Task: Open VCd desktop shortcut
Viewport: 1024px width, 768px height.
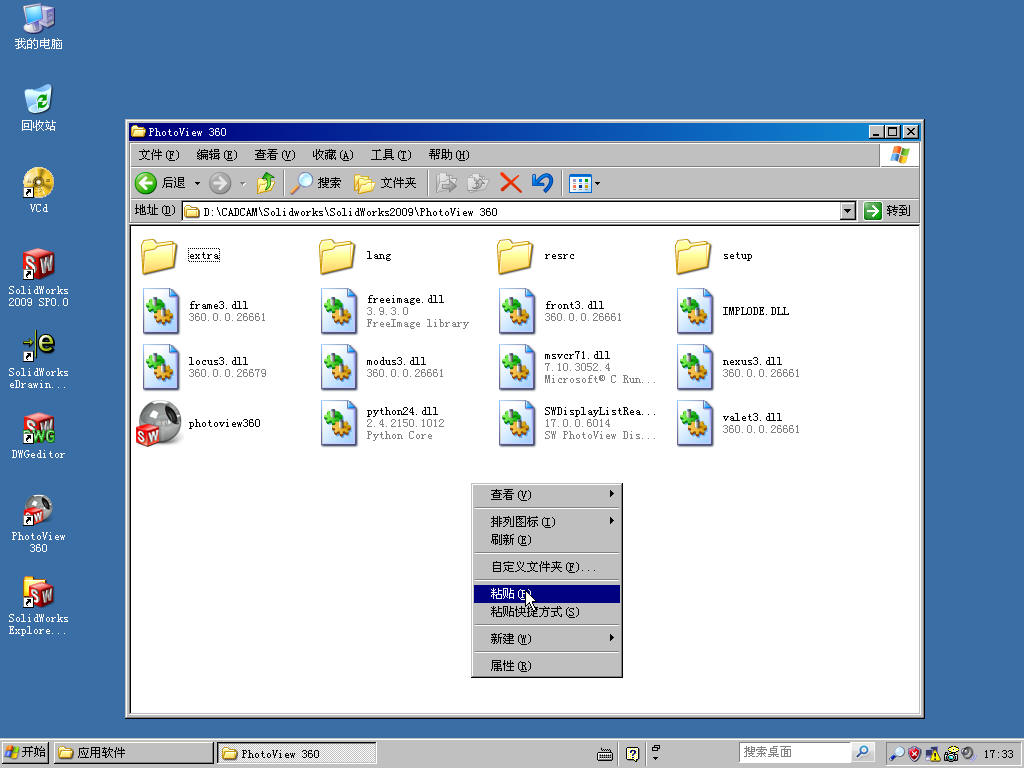Action: pyautogui.click(x=39, y=190)
